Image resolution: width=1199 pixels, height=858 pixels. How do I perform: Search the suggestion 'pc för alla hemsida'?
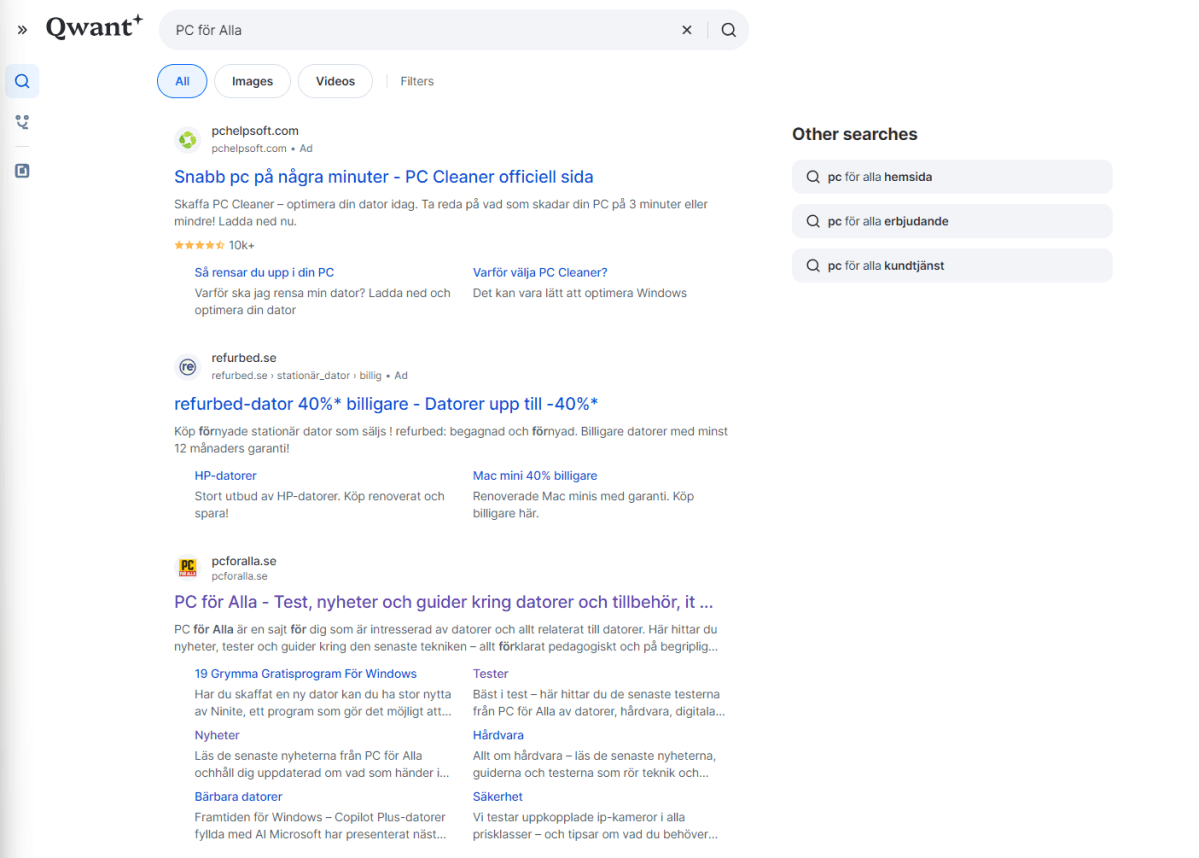[x=951, y=176]
